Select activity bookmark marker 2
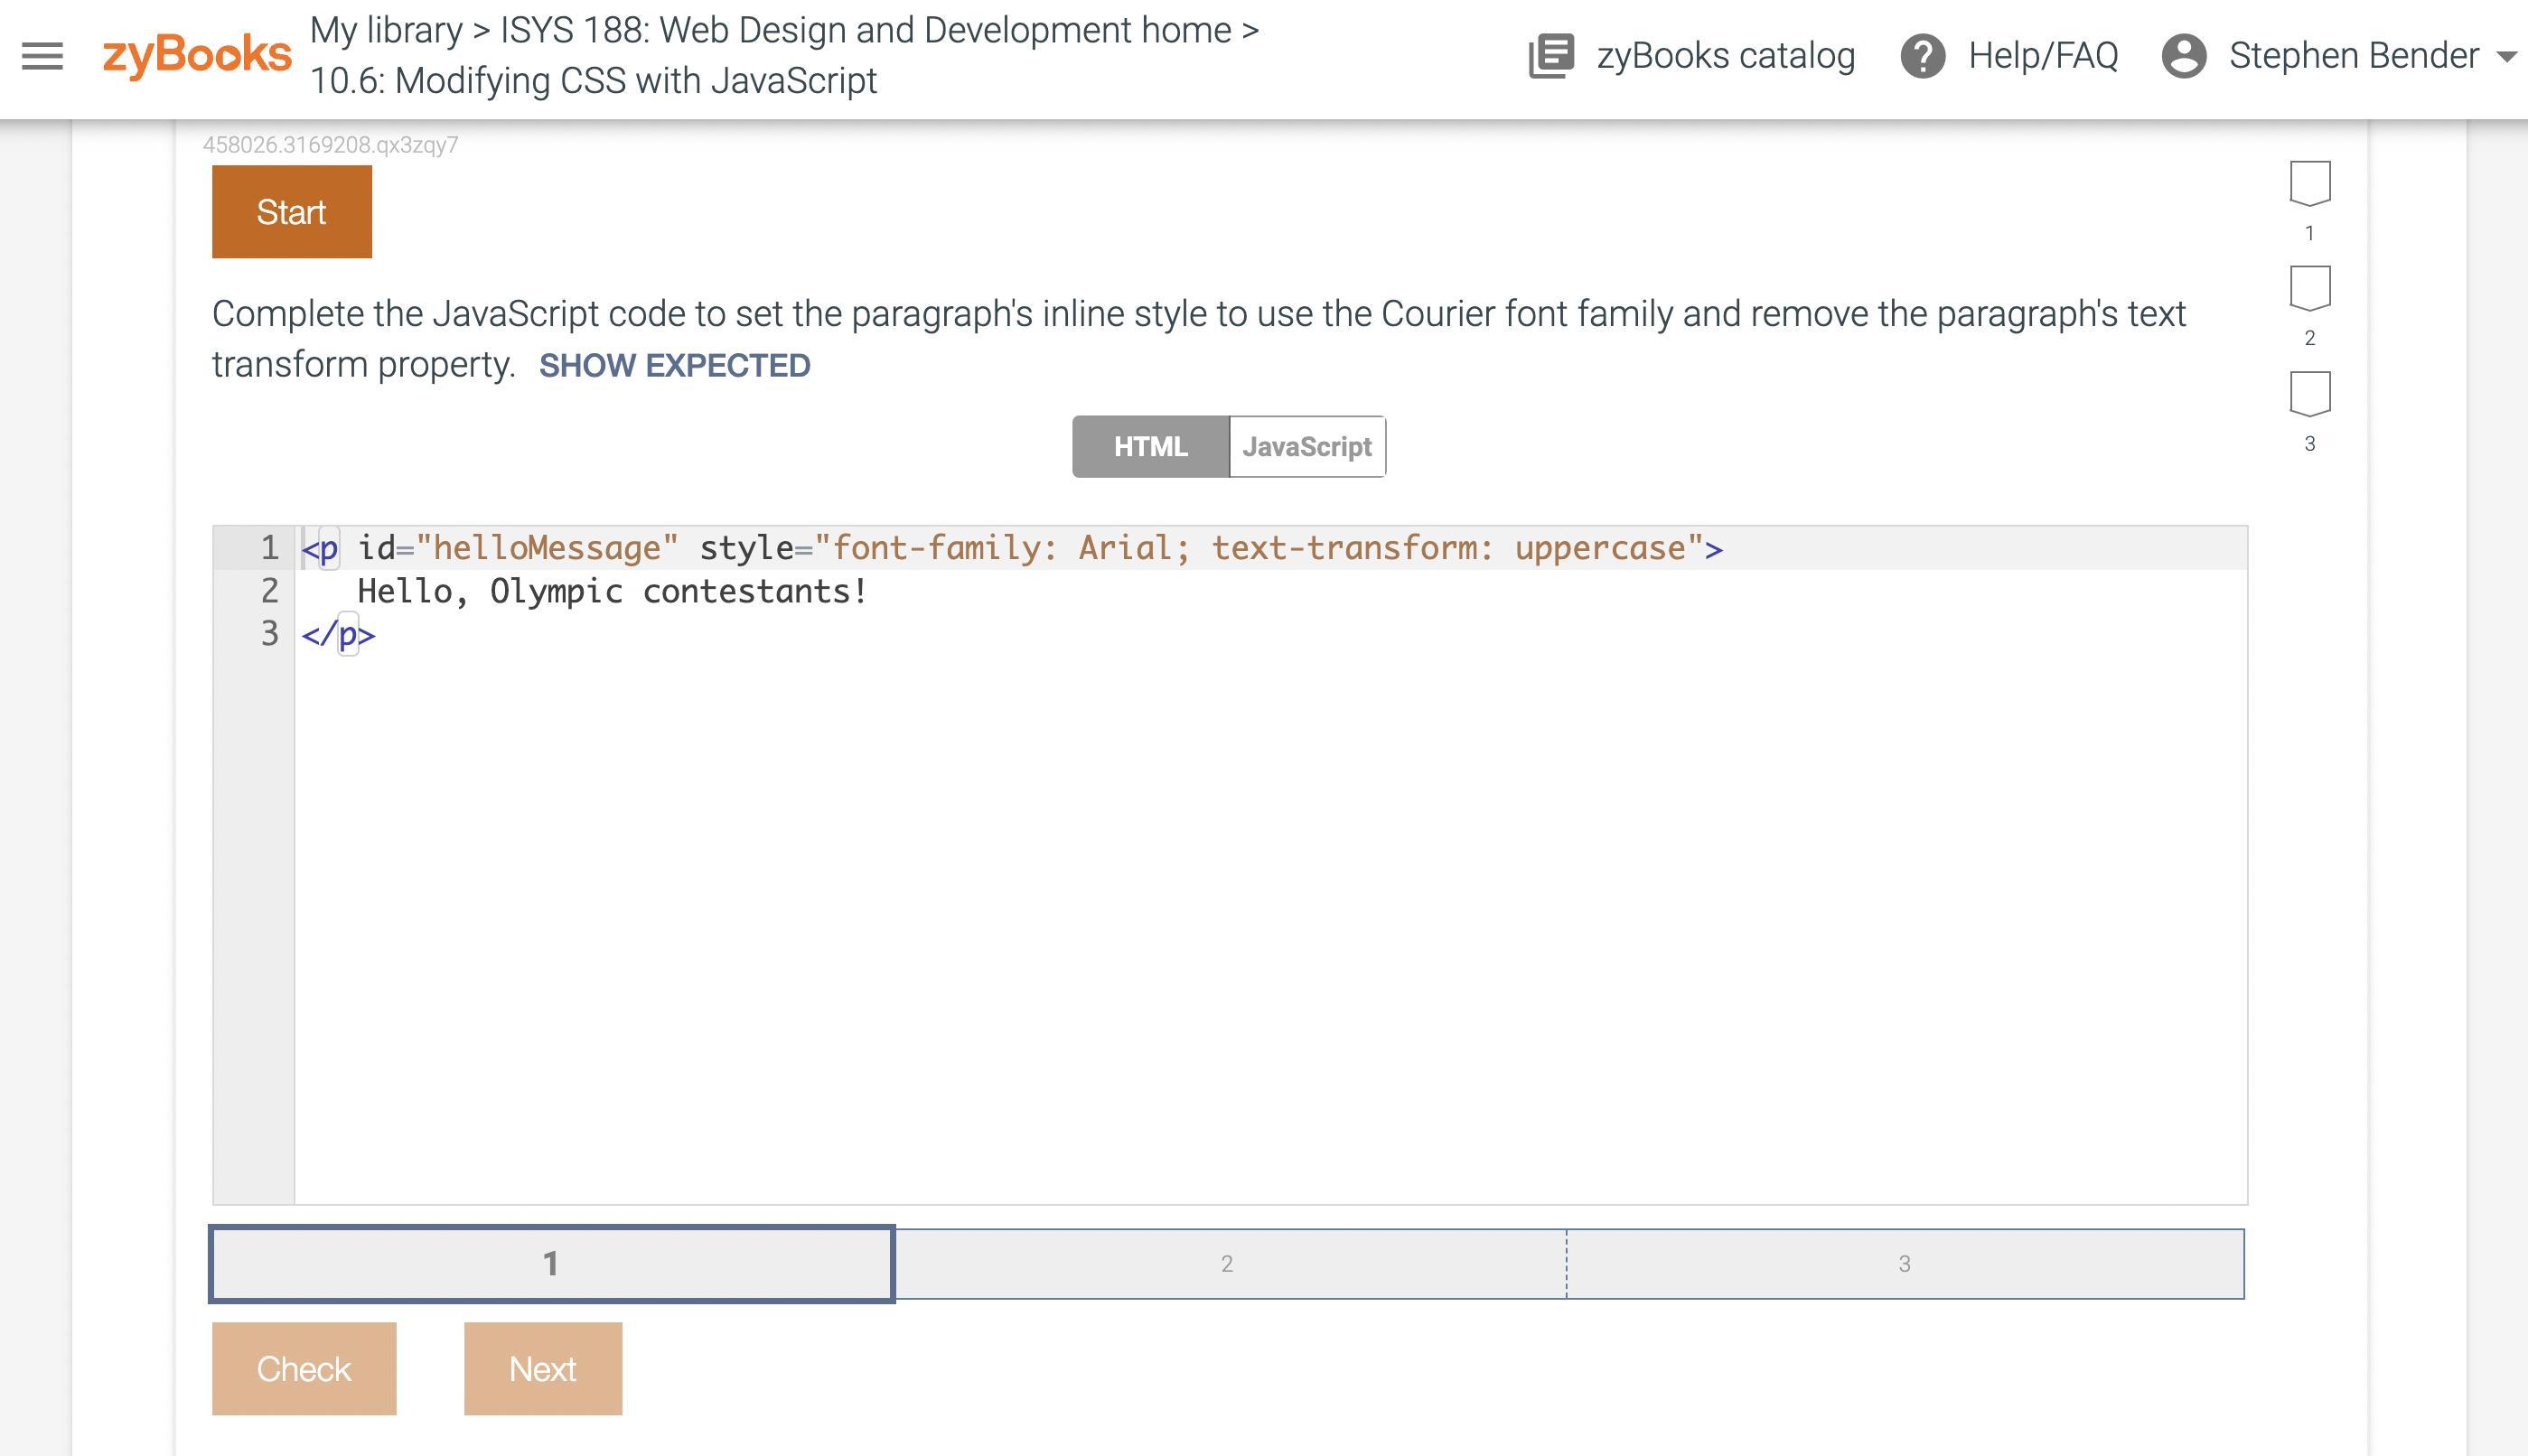 pos(2310,290)
